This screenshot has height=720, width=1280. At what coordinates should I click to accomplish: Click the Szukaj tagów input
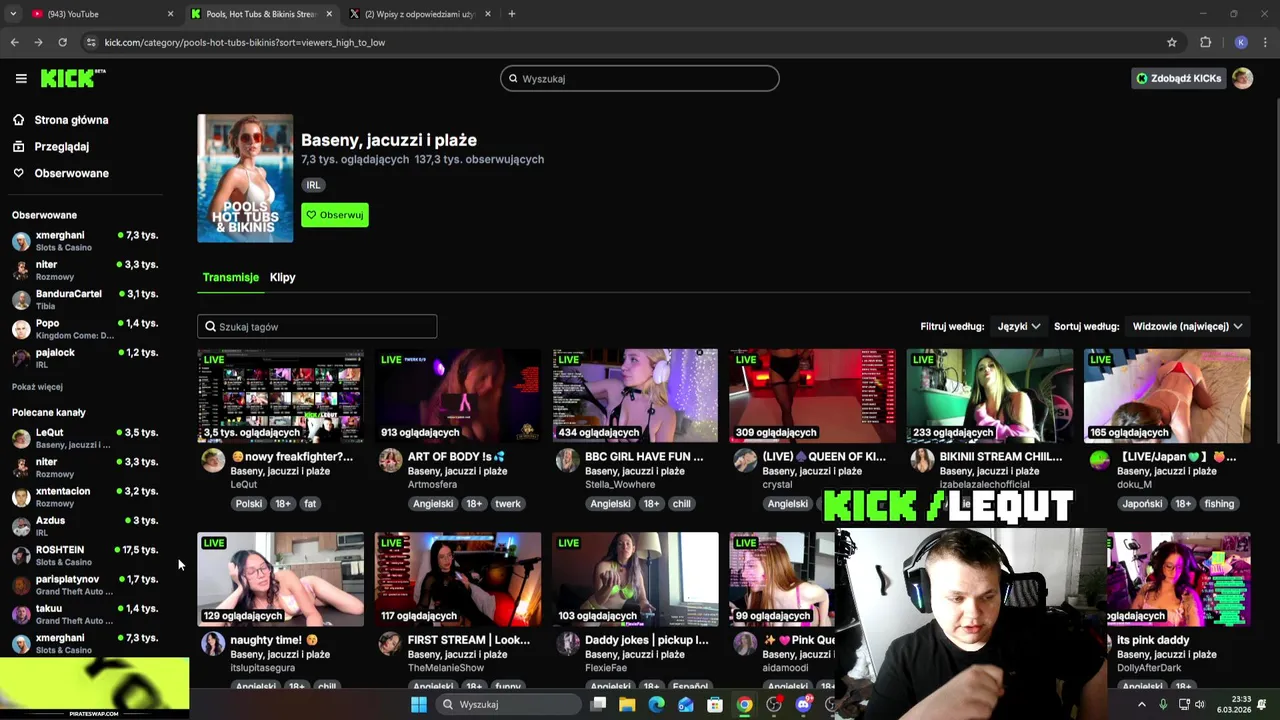tap(317, 327)
